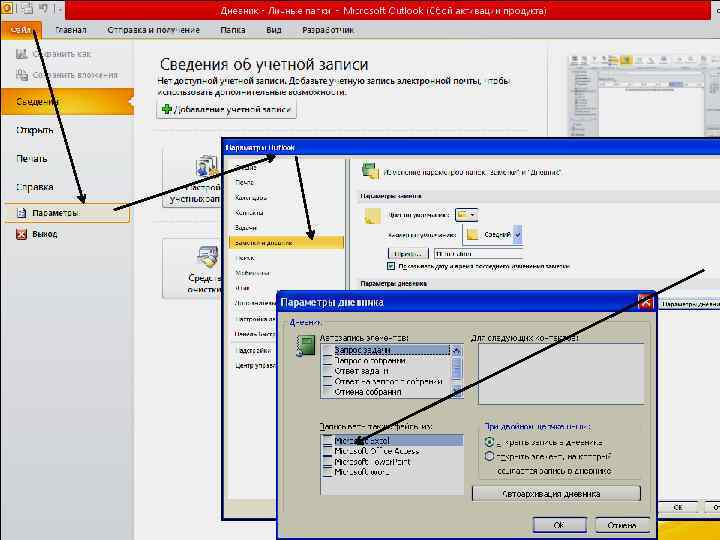
Task: Click scroll down arrow in auto-record list
Action: pyautogui.click(x=456, y=392)
